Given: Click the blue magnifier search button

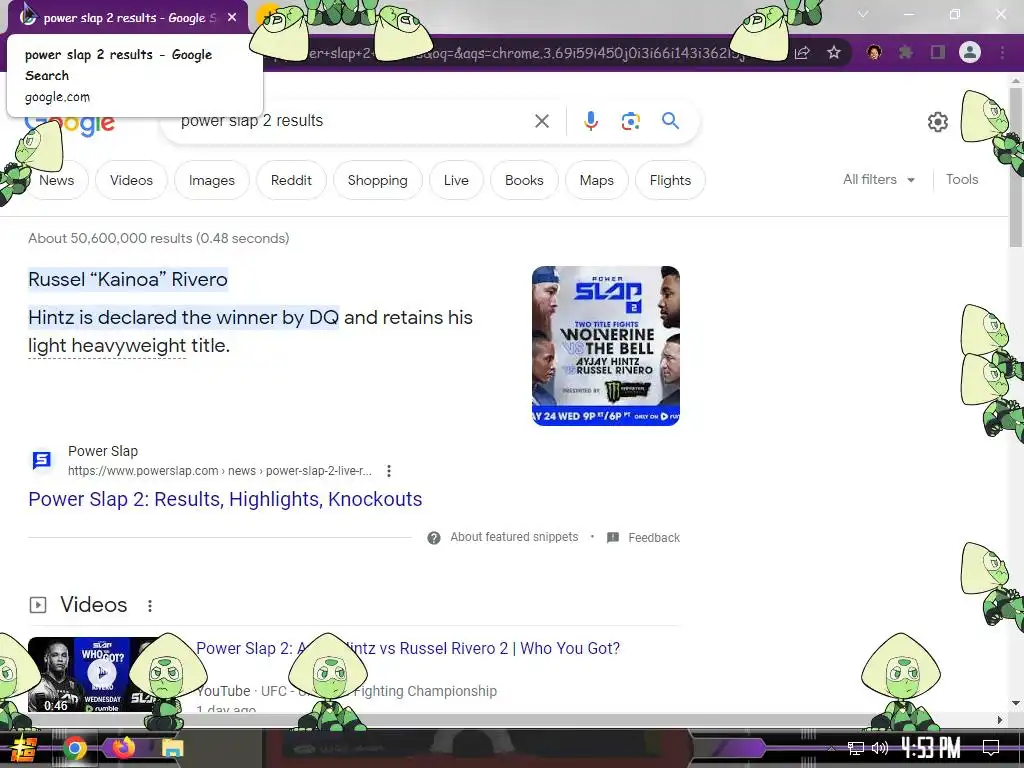Looking at the screenshot, I should [x=670, y=121].
